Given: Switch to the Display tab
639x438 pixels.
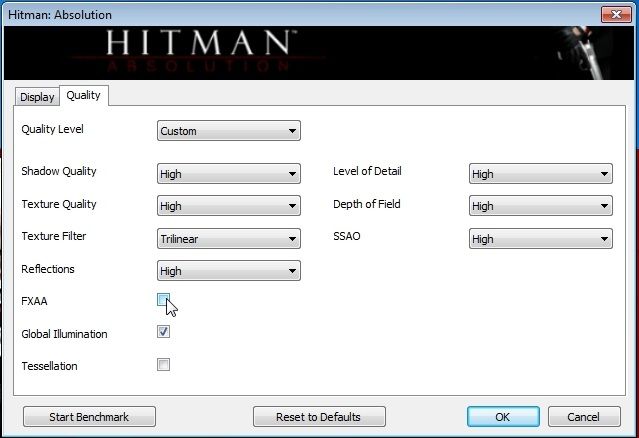Looking at the screenshot, I should tap(37, 97).
